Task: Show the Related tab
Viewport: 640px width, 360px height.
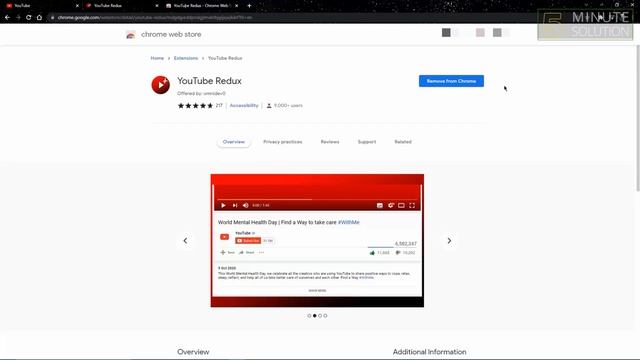Action: (403, 142)
